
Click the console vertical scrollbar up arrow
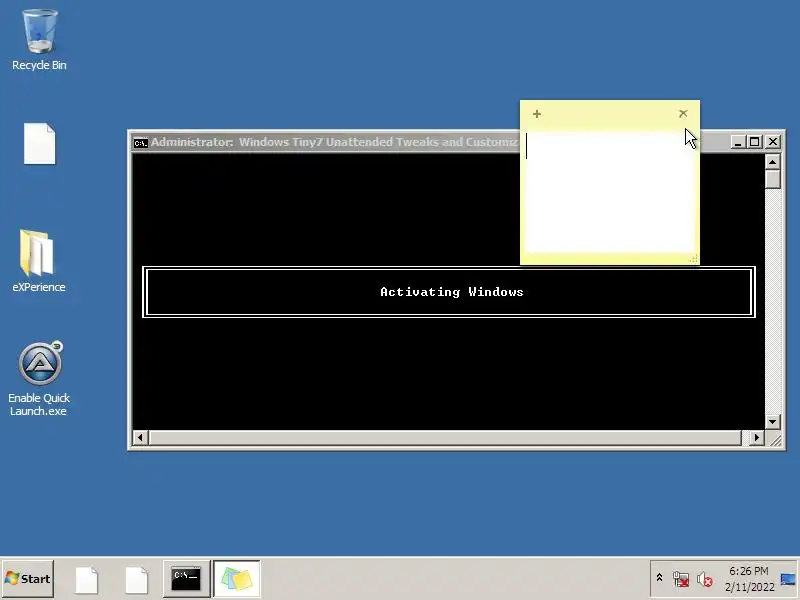(x=772, y=162)
